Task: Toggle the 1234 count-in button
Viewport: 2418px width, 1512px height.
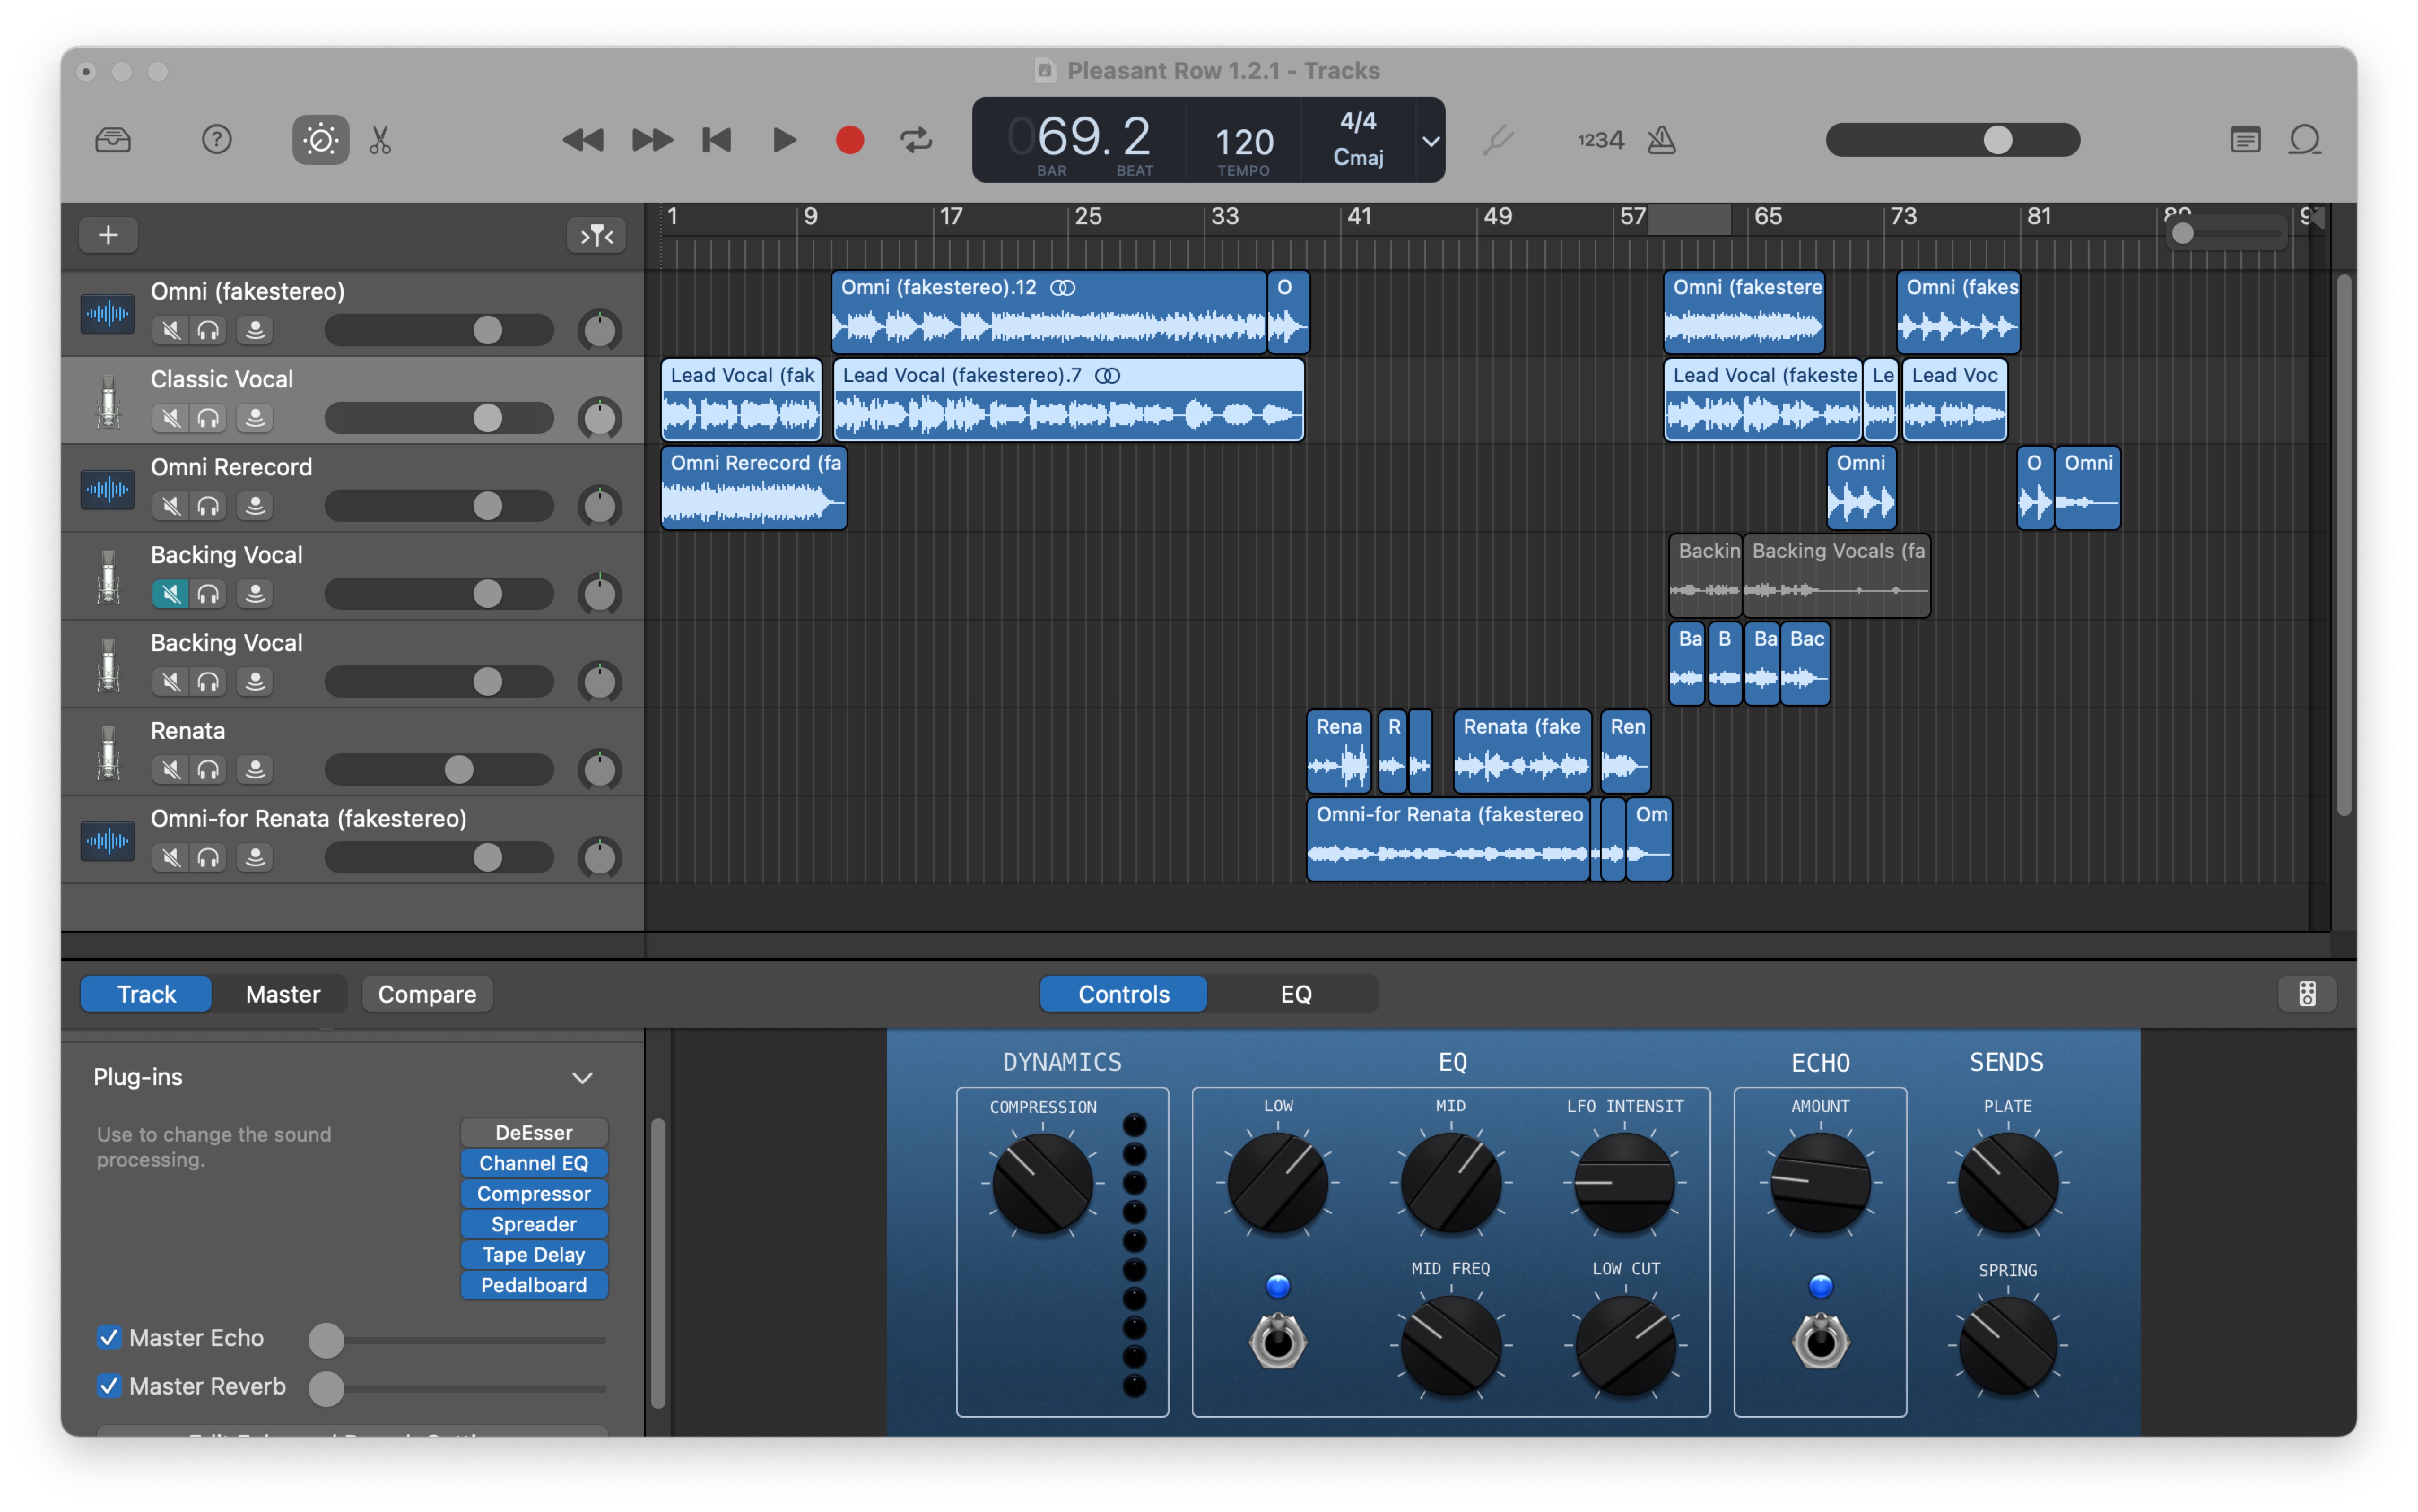Action: pyautogui.click(x=1600, y=140)
